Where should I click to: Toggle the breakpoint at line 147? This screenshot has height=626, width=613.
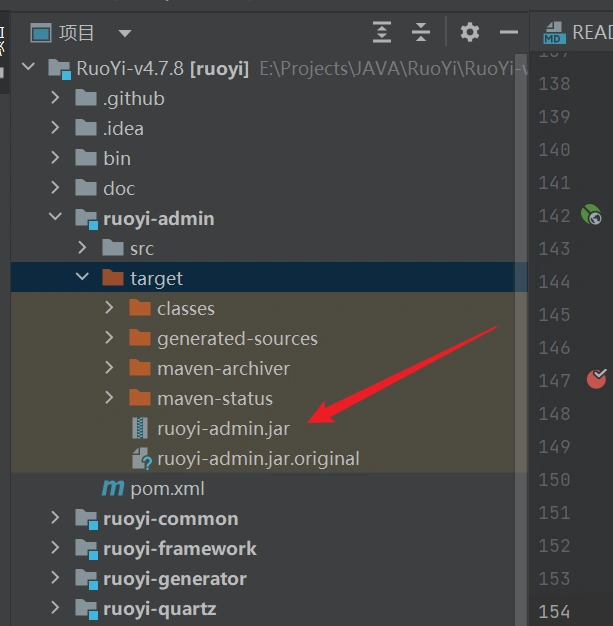pyautogui.click(x=596, y=379)
